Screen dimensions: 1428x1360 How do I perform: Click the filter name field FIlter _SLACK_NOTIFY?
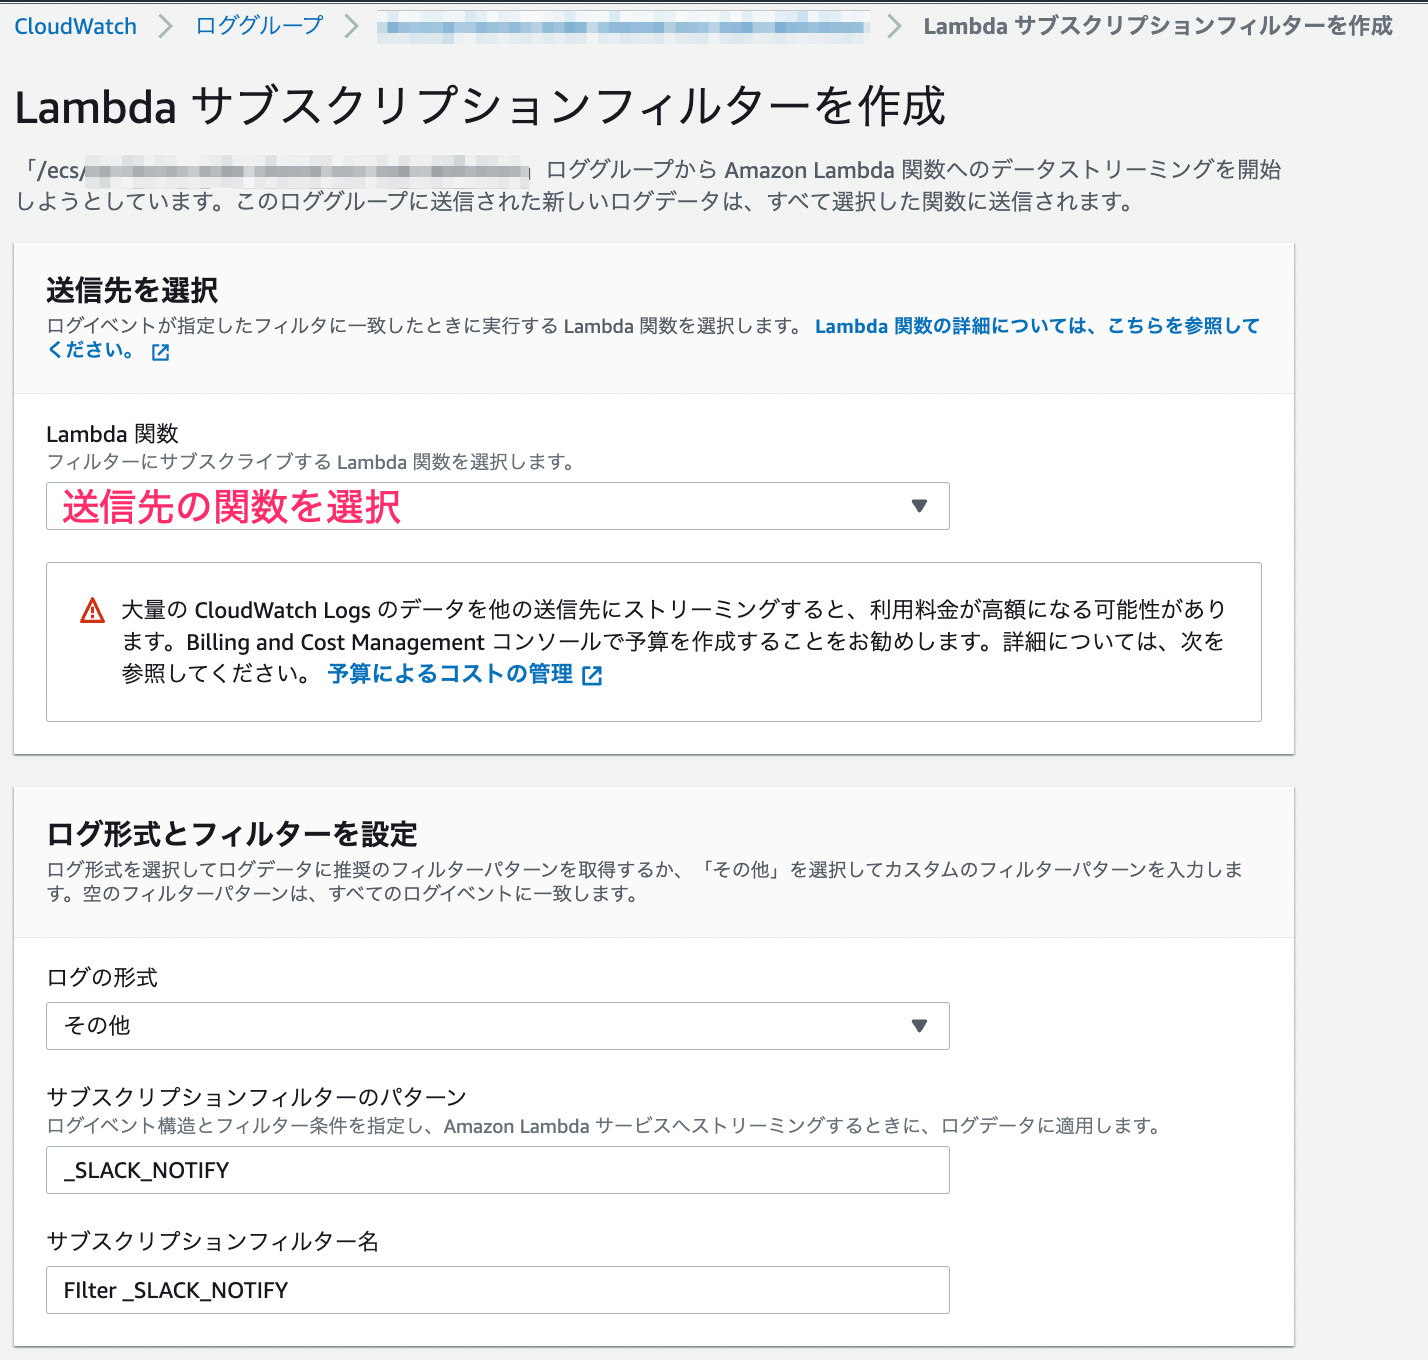click(x=498, y=1290)
